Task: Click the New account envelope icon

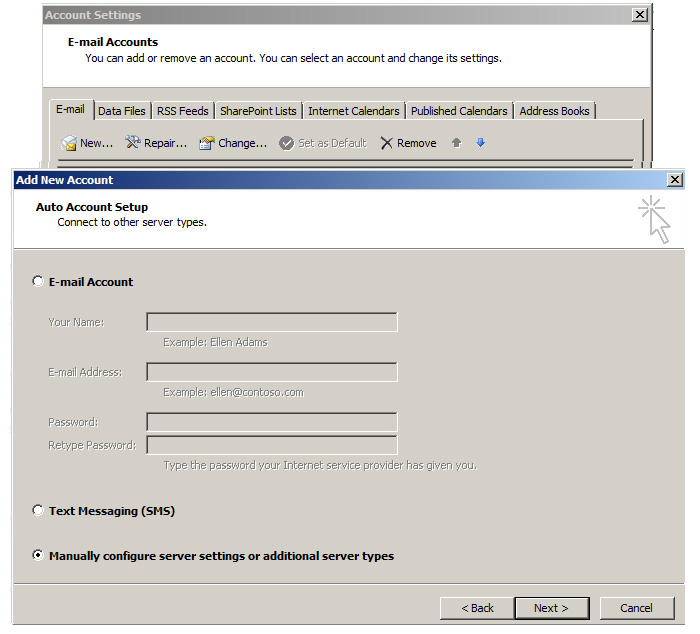Action: pos(69,143)
